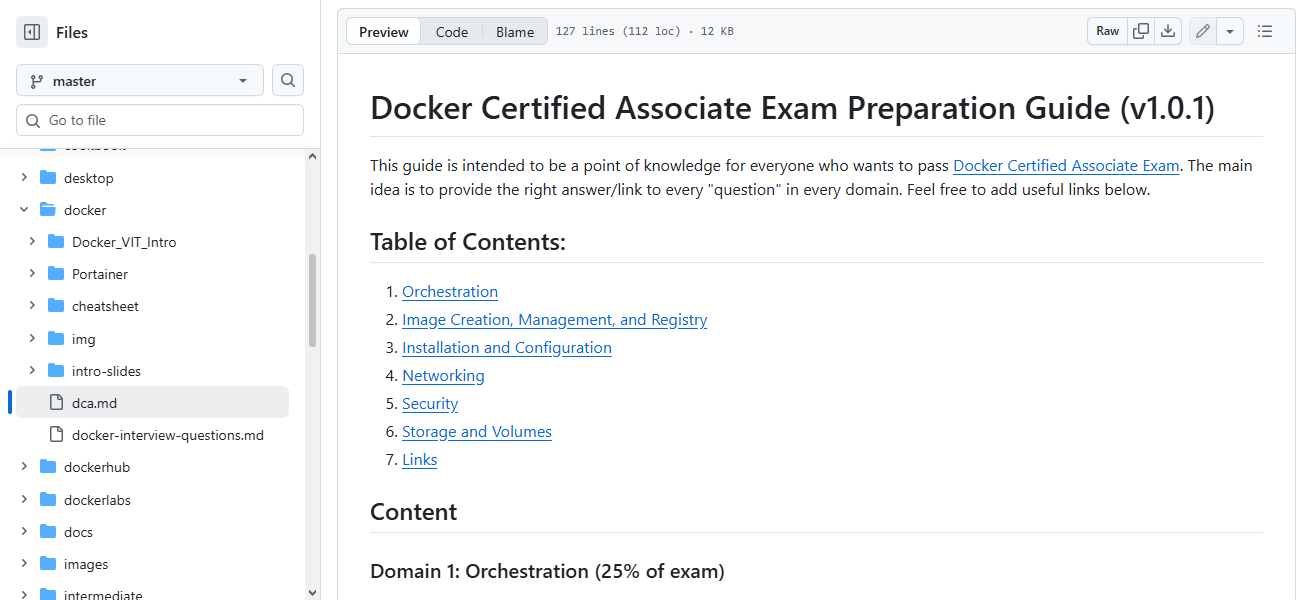The image size is (1312, 600).
Task: Open the master branch selector dropdown
Action: pos(140,81)
